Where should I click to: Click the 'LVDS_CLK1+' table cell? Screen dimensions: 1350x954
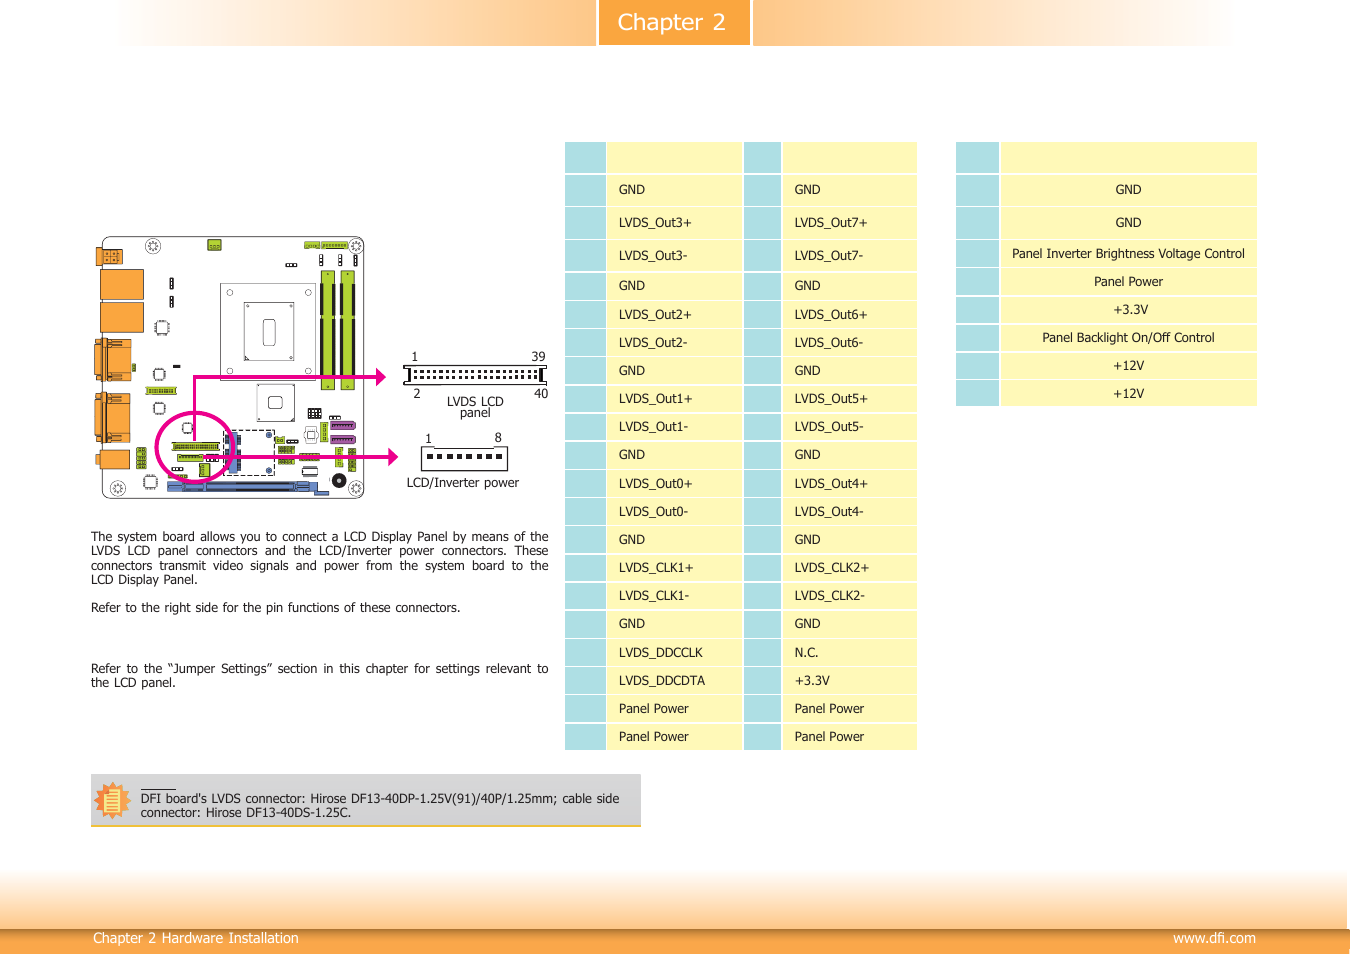click(674, 568)
